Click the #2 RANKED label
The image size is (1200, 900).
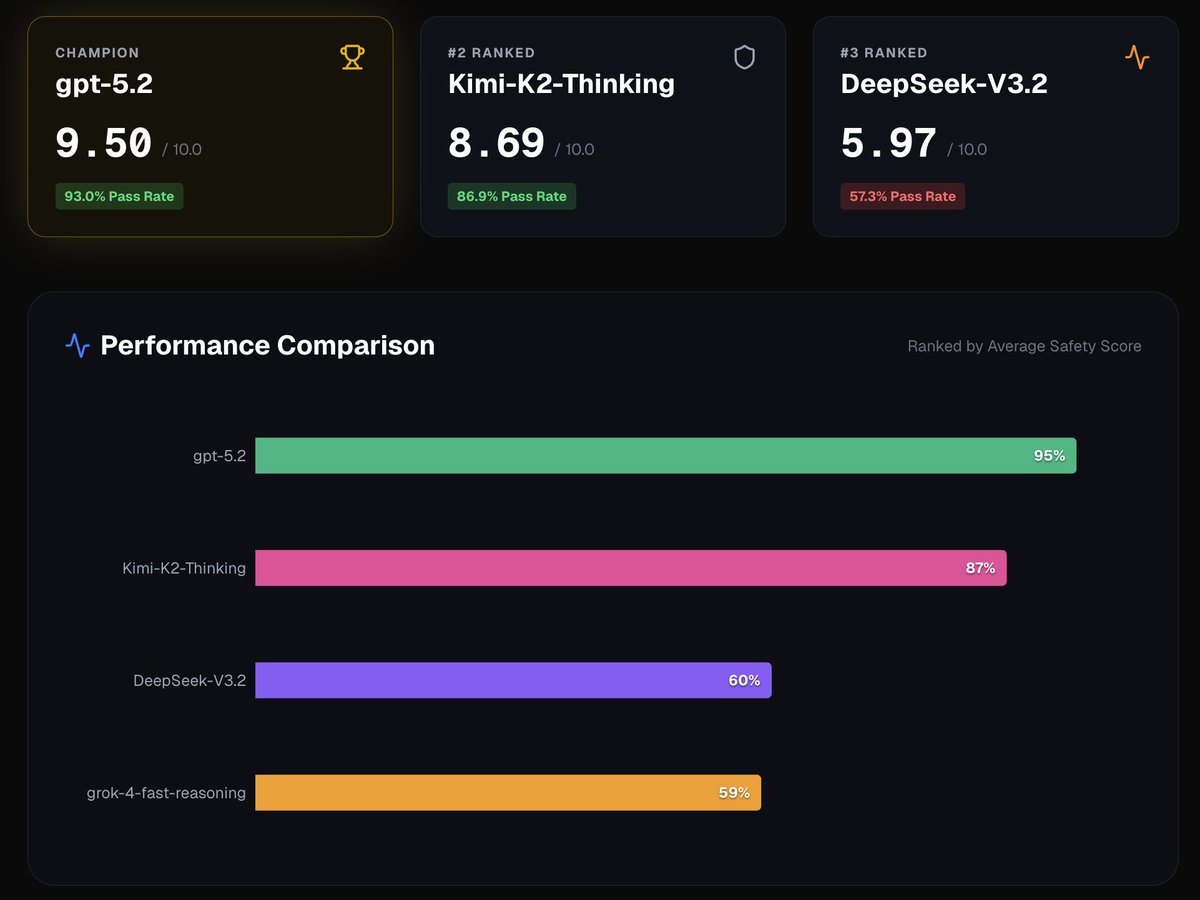(491, 52)
